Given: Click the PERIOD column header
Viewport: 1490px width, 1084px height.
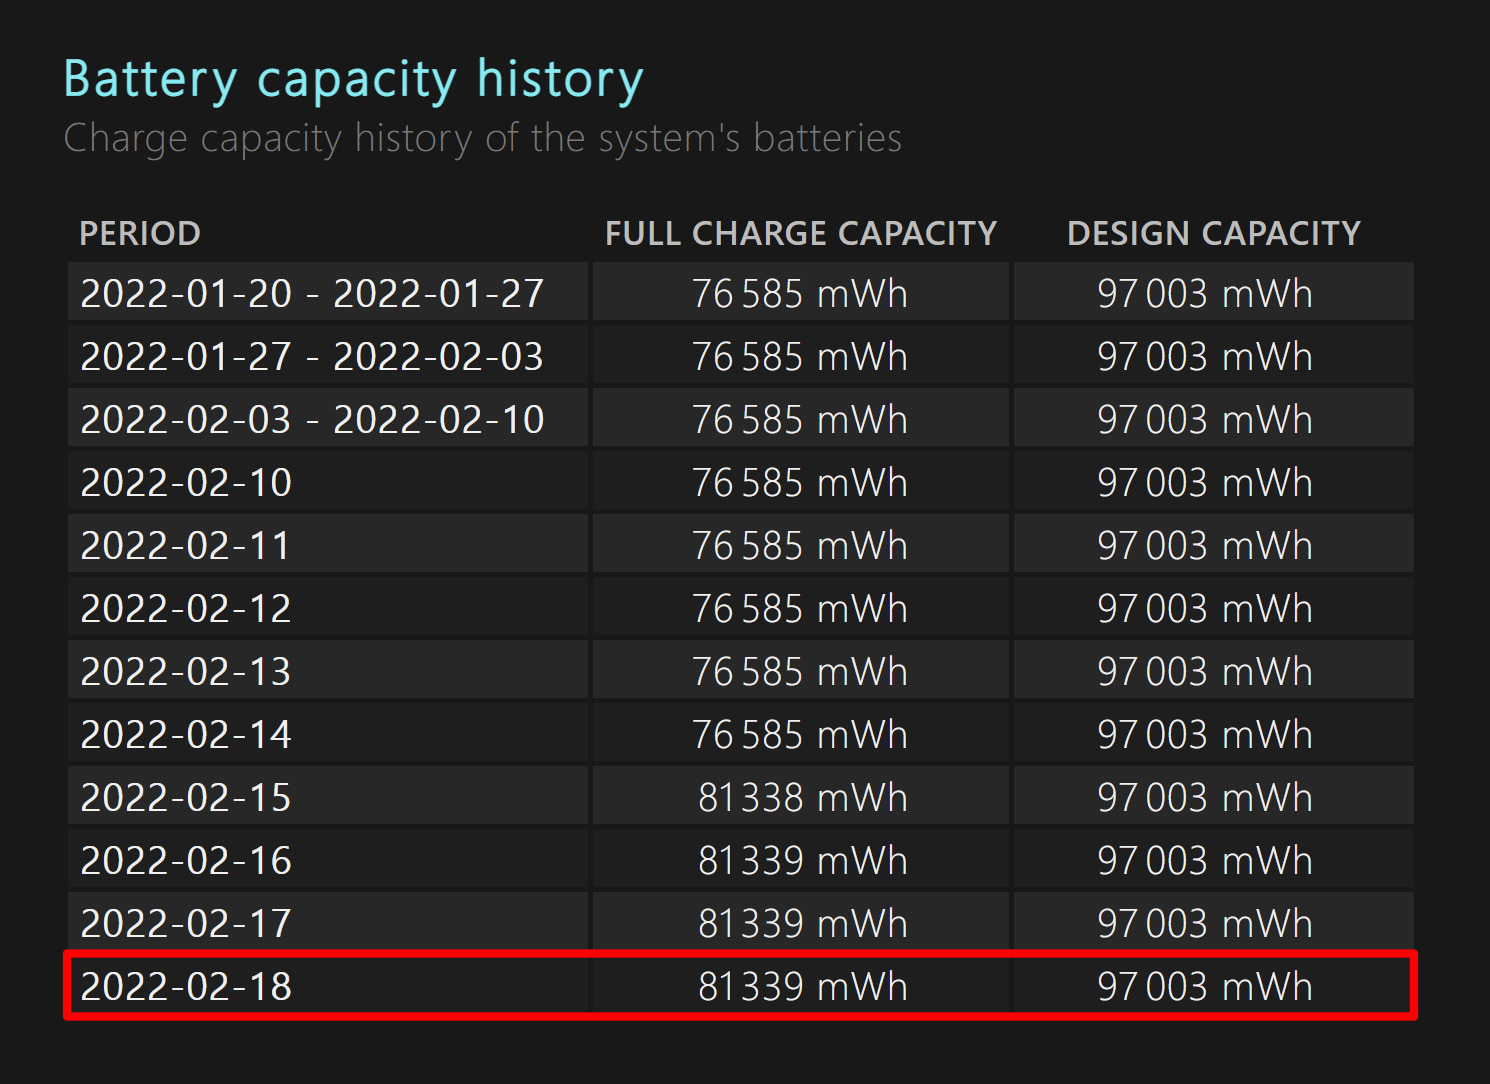Looking at the screenshot, I should [140, 233].
